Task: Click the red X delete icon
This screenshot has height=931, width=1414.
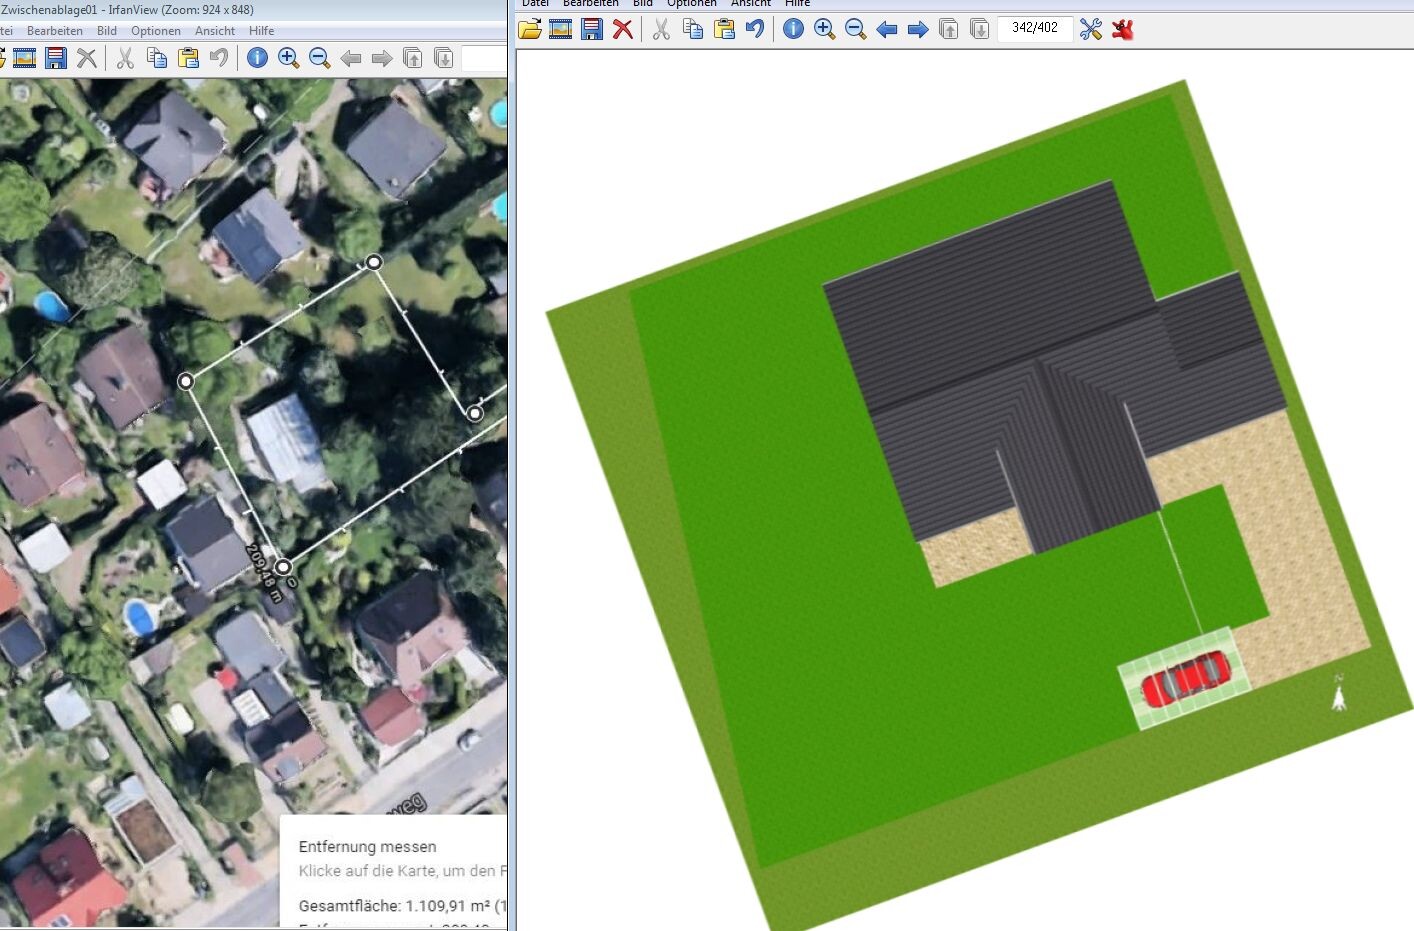Action: point(623,29)
